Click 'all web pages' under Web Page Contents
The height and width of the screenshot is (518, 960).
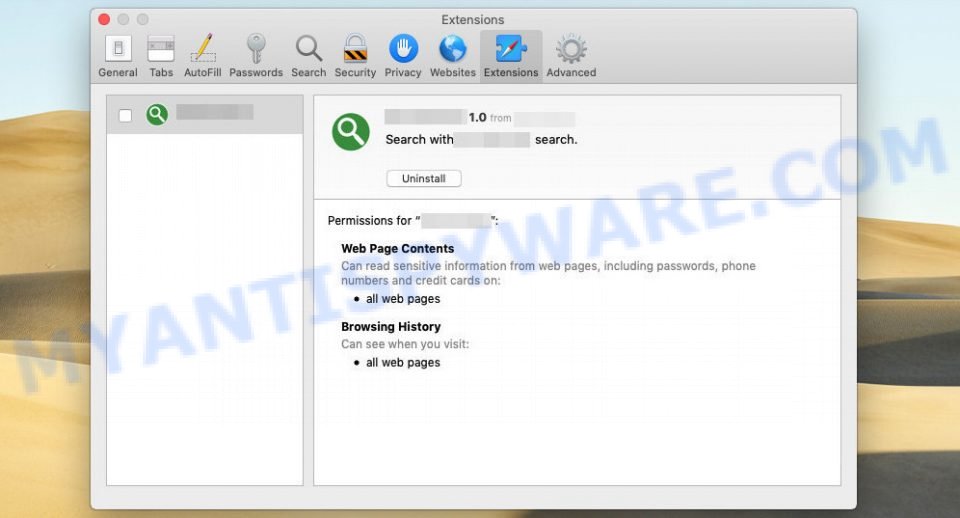click(x=403, y=299)
